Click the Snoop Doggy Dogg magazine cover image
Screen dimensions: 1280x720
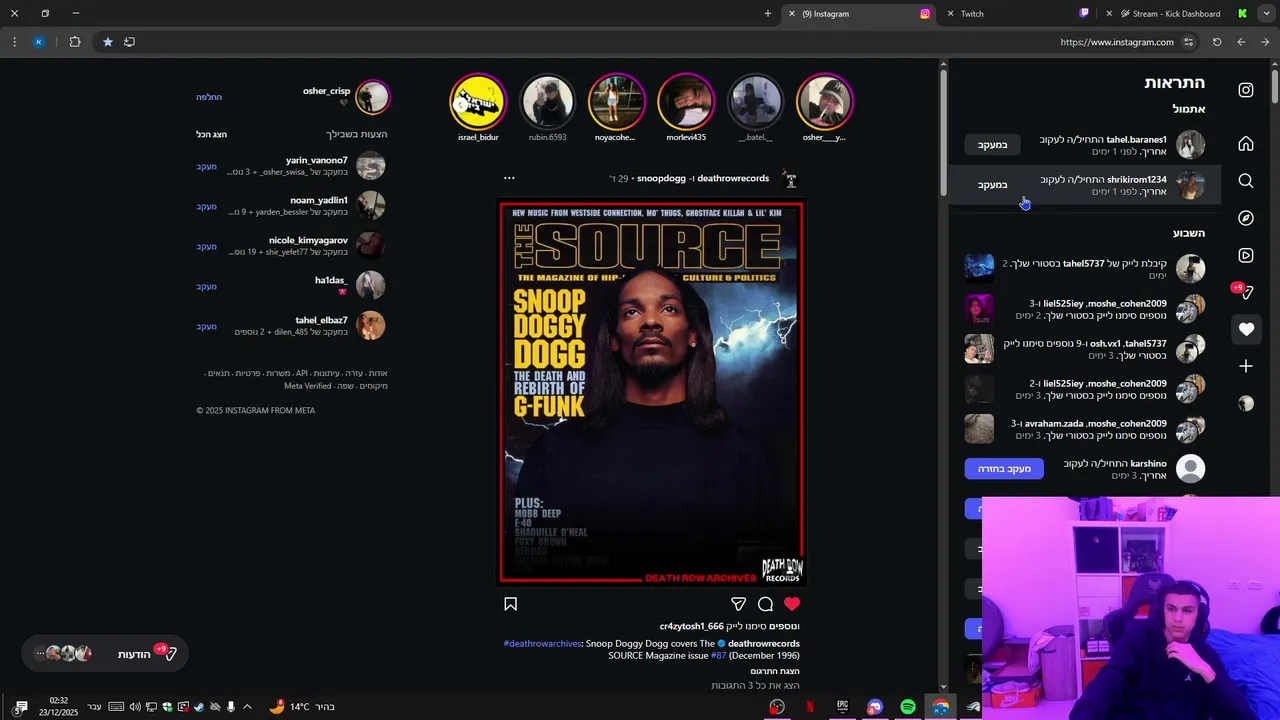[651, 392]
